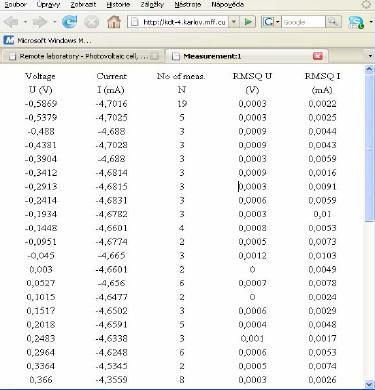375x390 pixels.
Task: Open Microsoft Windows bookmark in bookmarks bar
Action: pos(48,41)
